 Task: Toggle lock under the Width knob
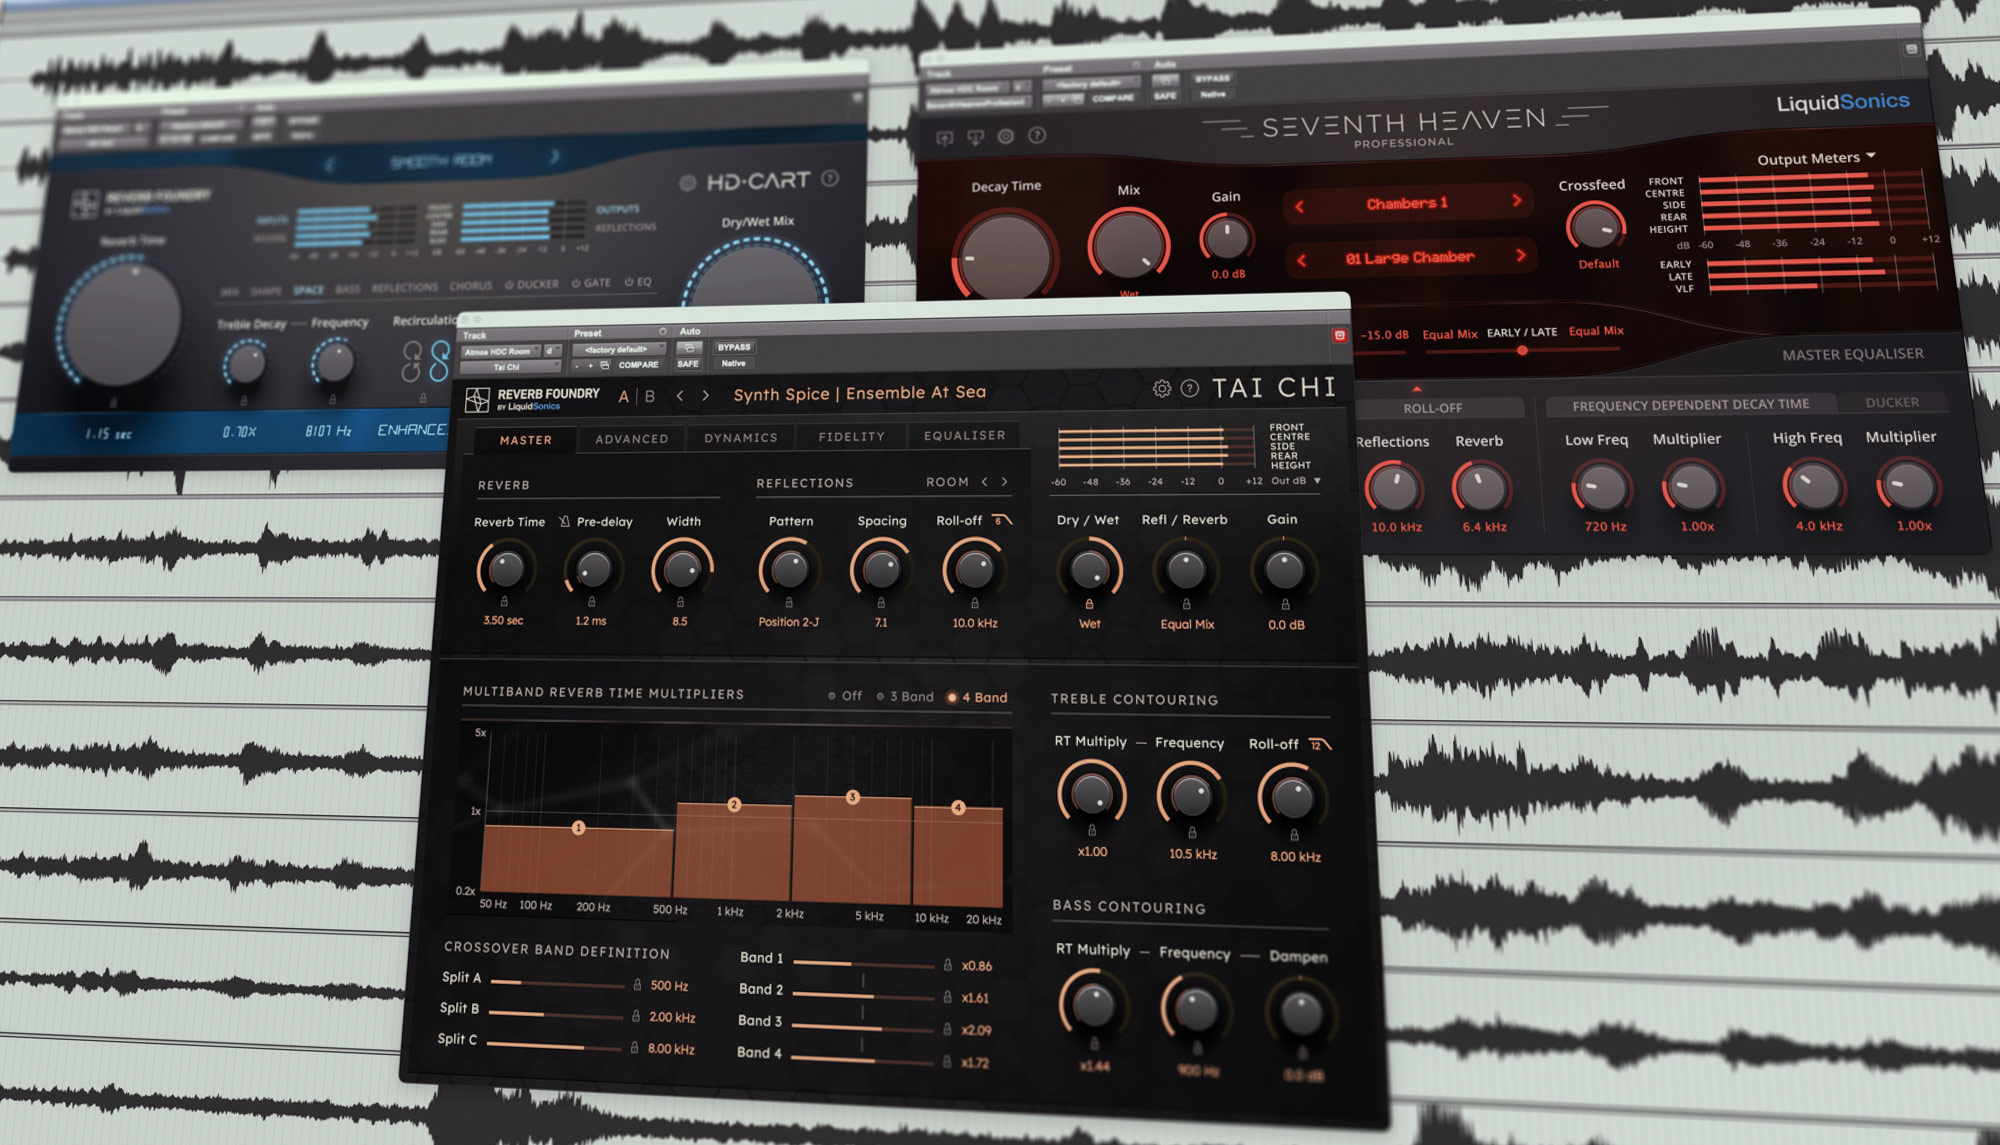pyautogui.click(x=680, y=602)
